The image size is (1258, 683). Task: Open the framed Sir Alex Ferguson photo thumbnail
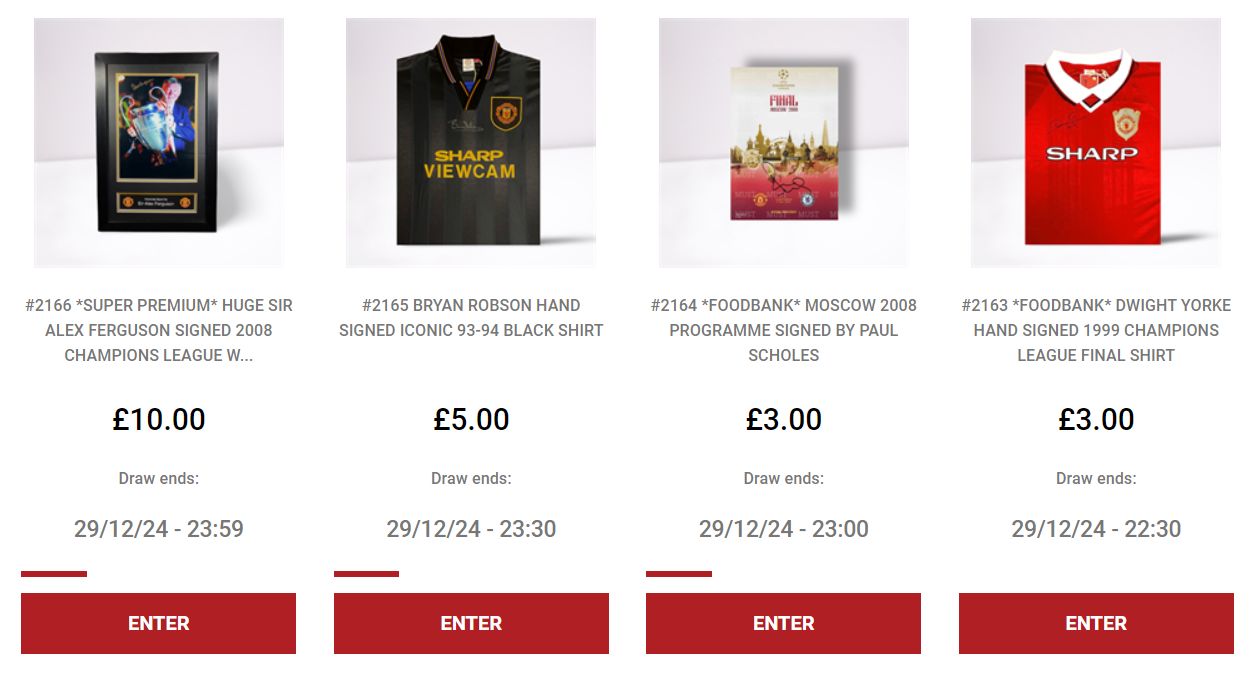158,143
